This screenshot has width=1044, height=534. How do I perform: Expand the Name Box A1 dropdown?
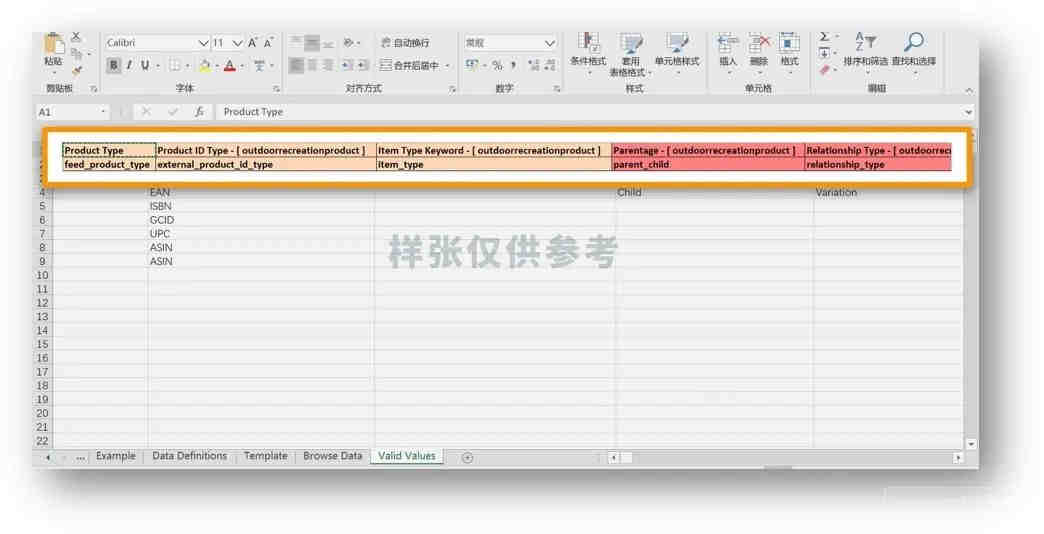[x=103, y=112]
